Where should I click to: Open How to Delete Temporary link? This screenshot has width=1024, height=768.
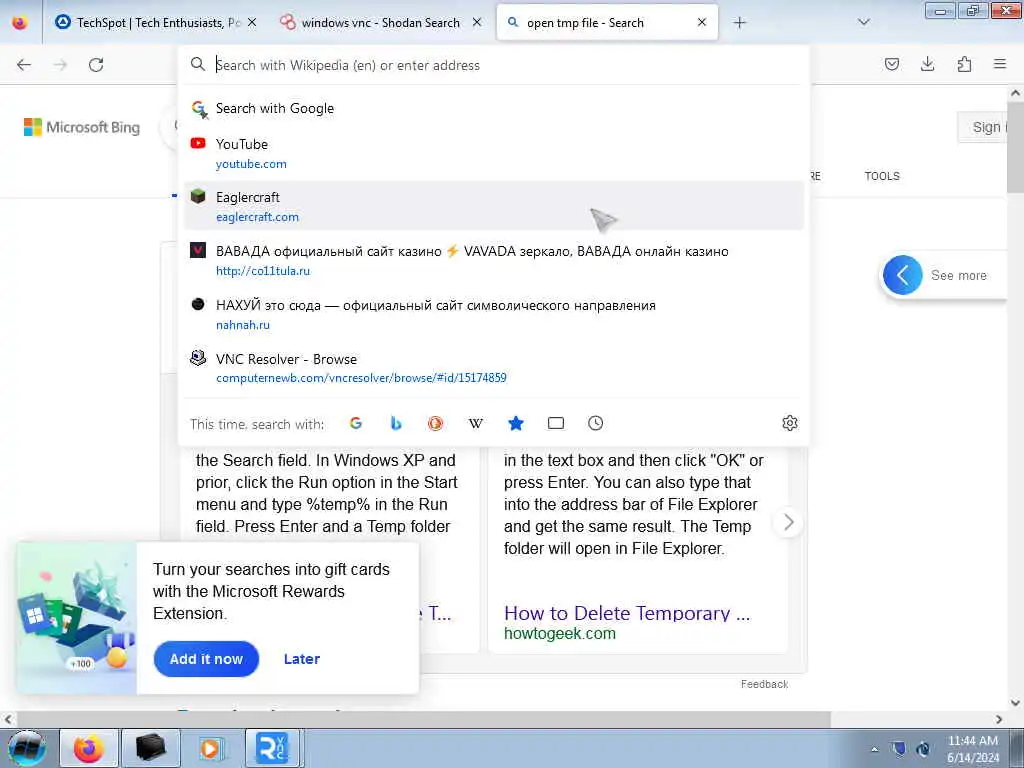pyautogui.click(x=627, y=613)
